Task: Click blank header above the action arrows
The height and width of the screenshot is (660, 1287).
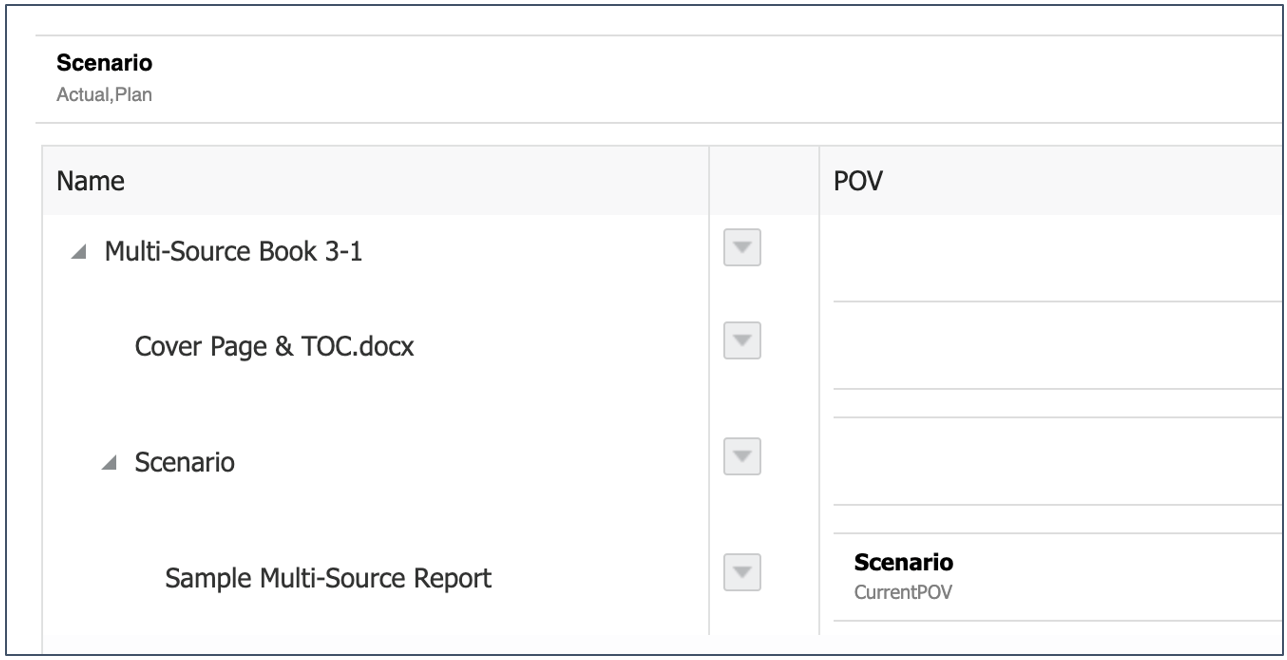Action: pyautogui.click(x=763, y=181)
